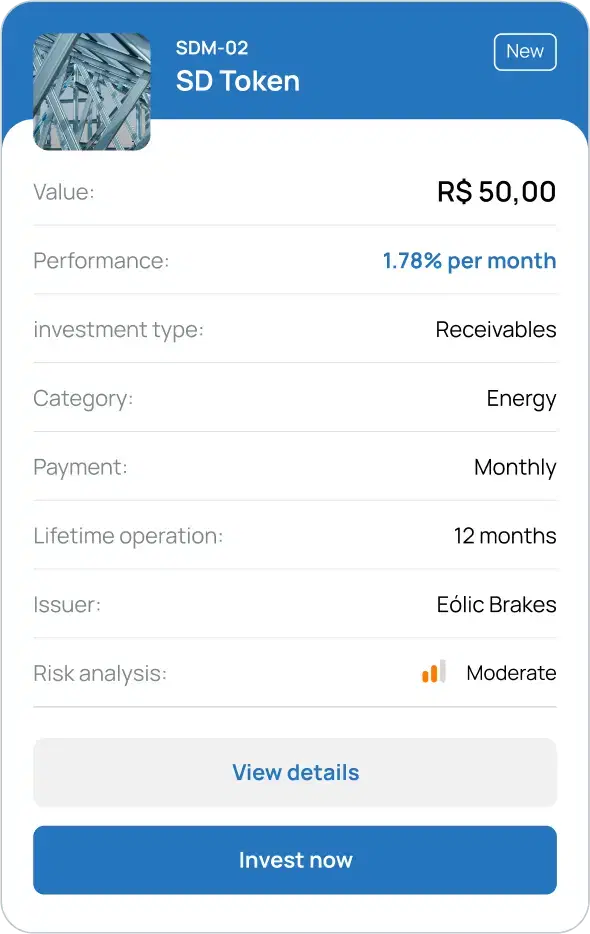590x934 pixels.
Task: Click the 12 months lifetime value
Action: tap(505, 536)
